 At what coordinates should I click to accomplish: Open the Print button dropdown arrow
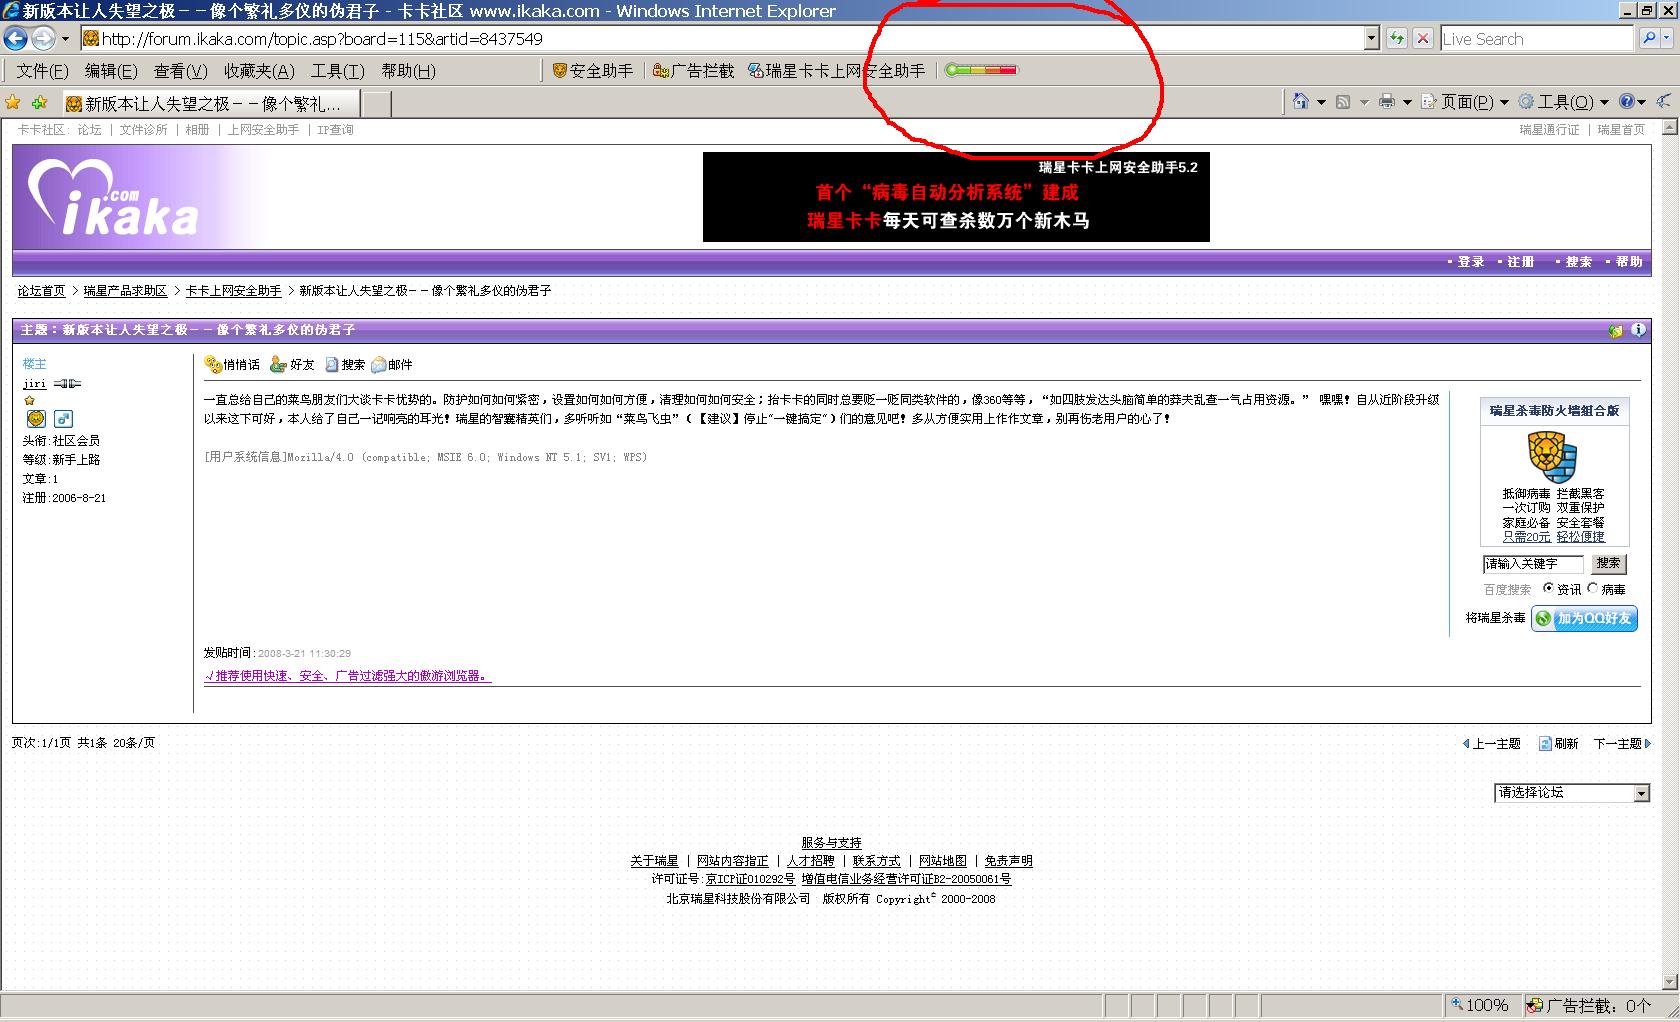[1407, 102]
